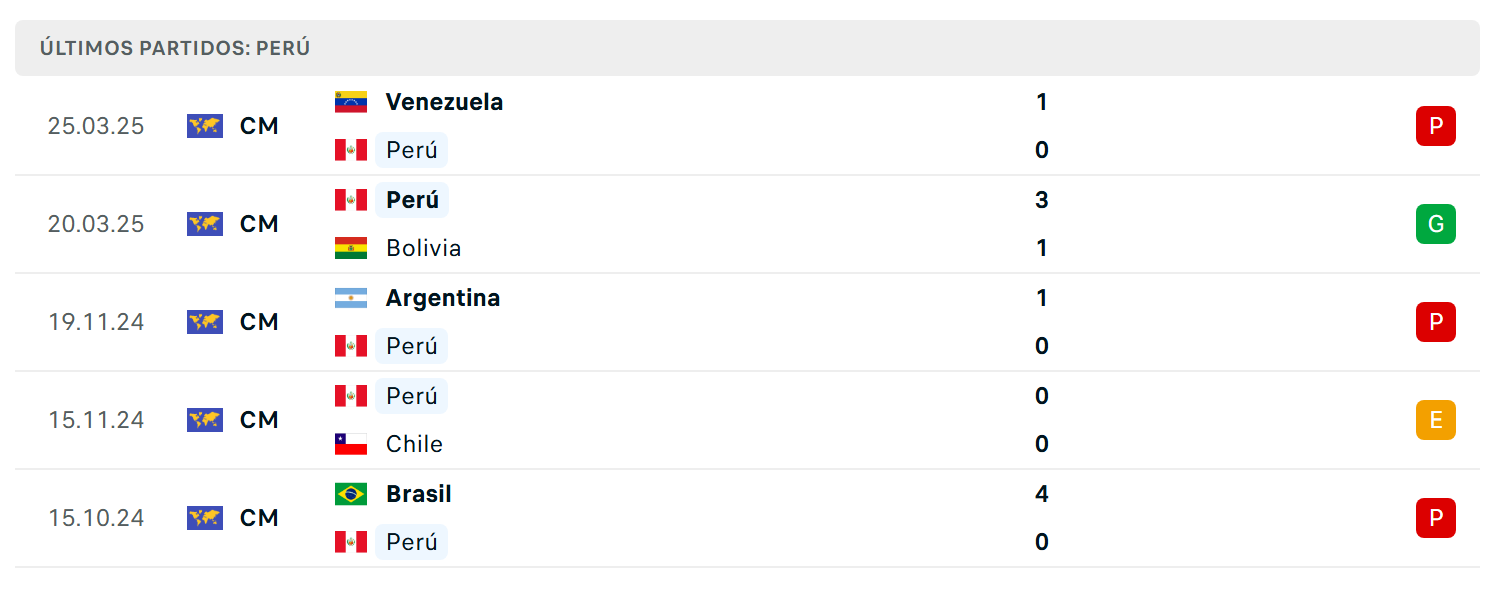Screen dimensions: 1489x589
Task: Click the red P badge for Argentina match
Action: (1436, 322)
